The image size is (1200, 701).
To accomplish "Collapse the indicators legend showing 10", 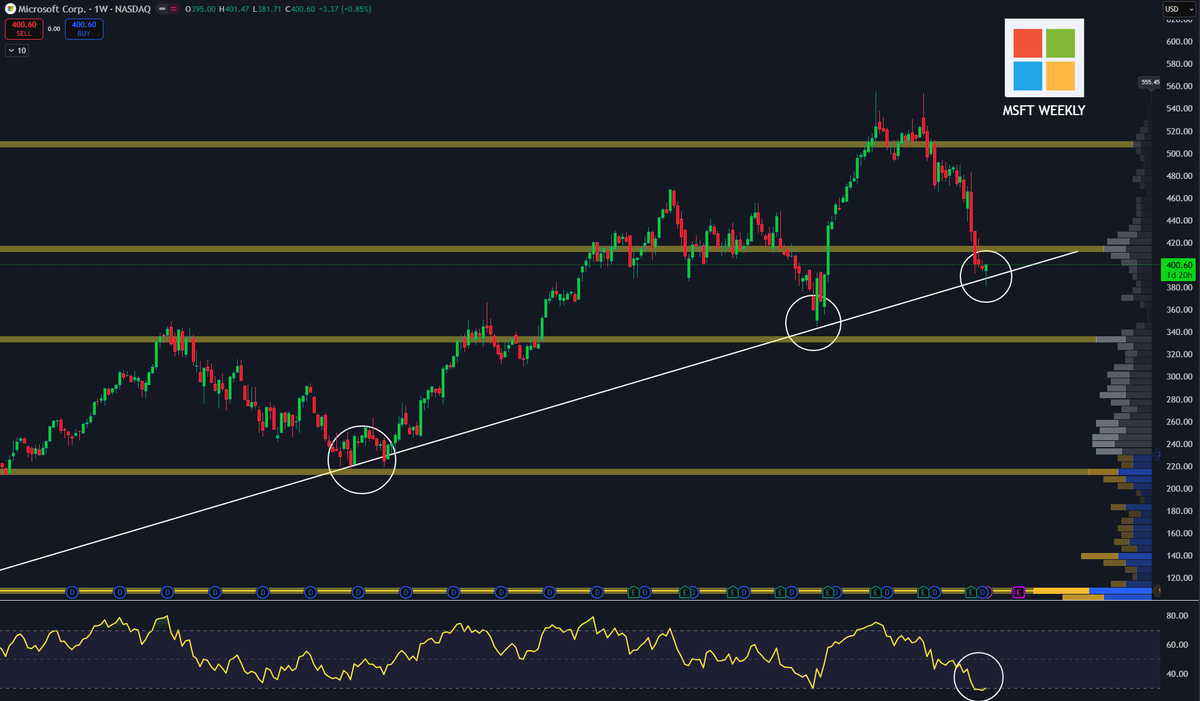I will 17,50.
